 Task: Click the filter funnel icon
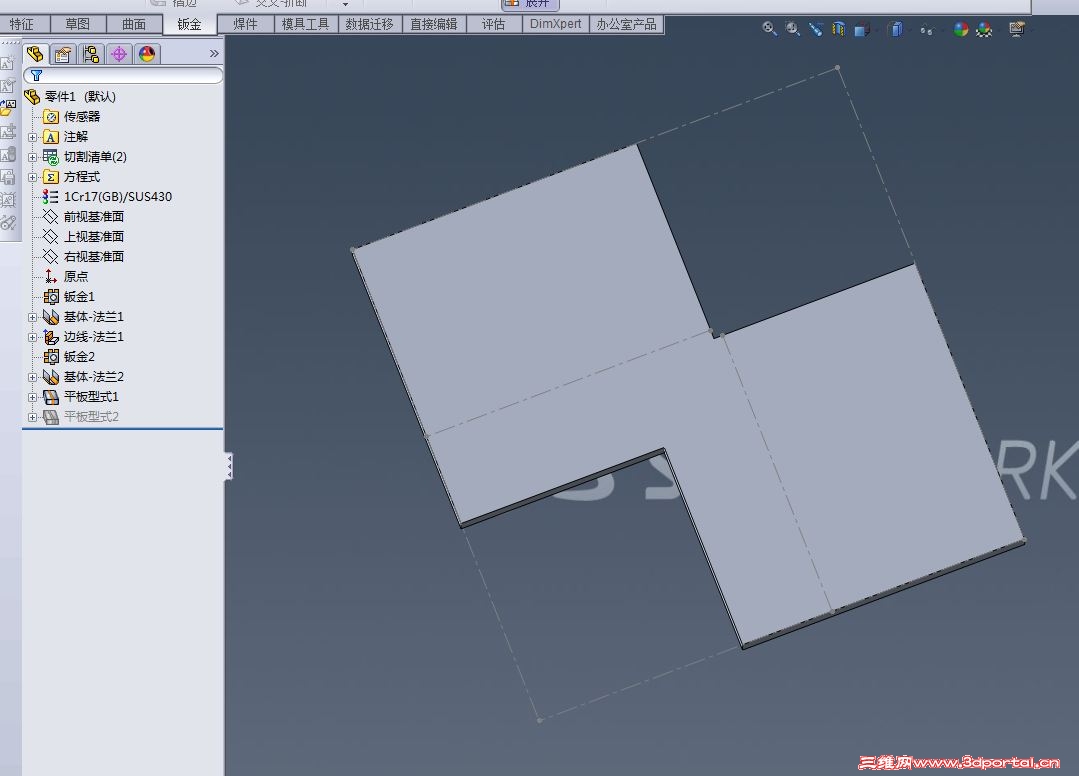coord(36,75)
